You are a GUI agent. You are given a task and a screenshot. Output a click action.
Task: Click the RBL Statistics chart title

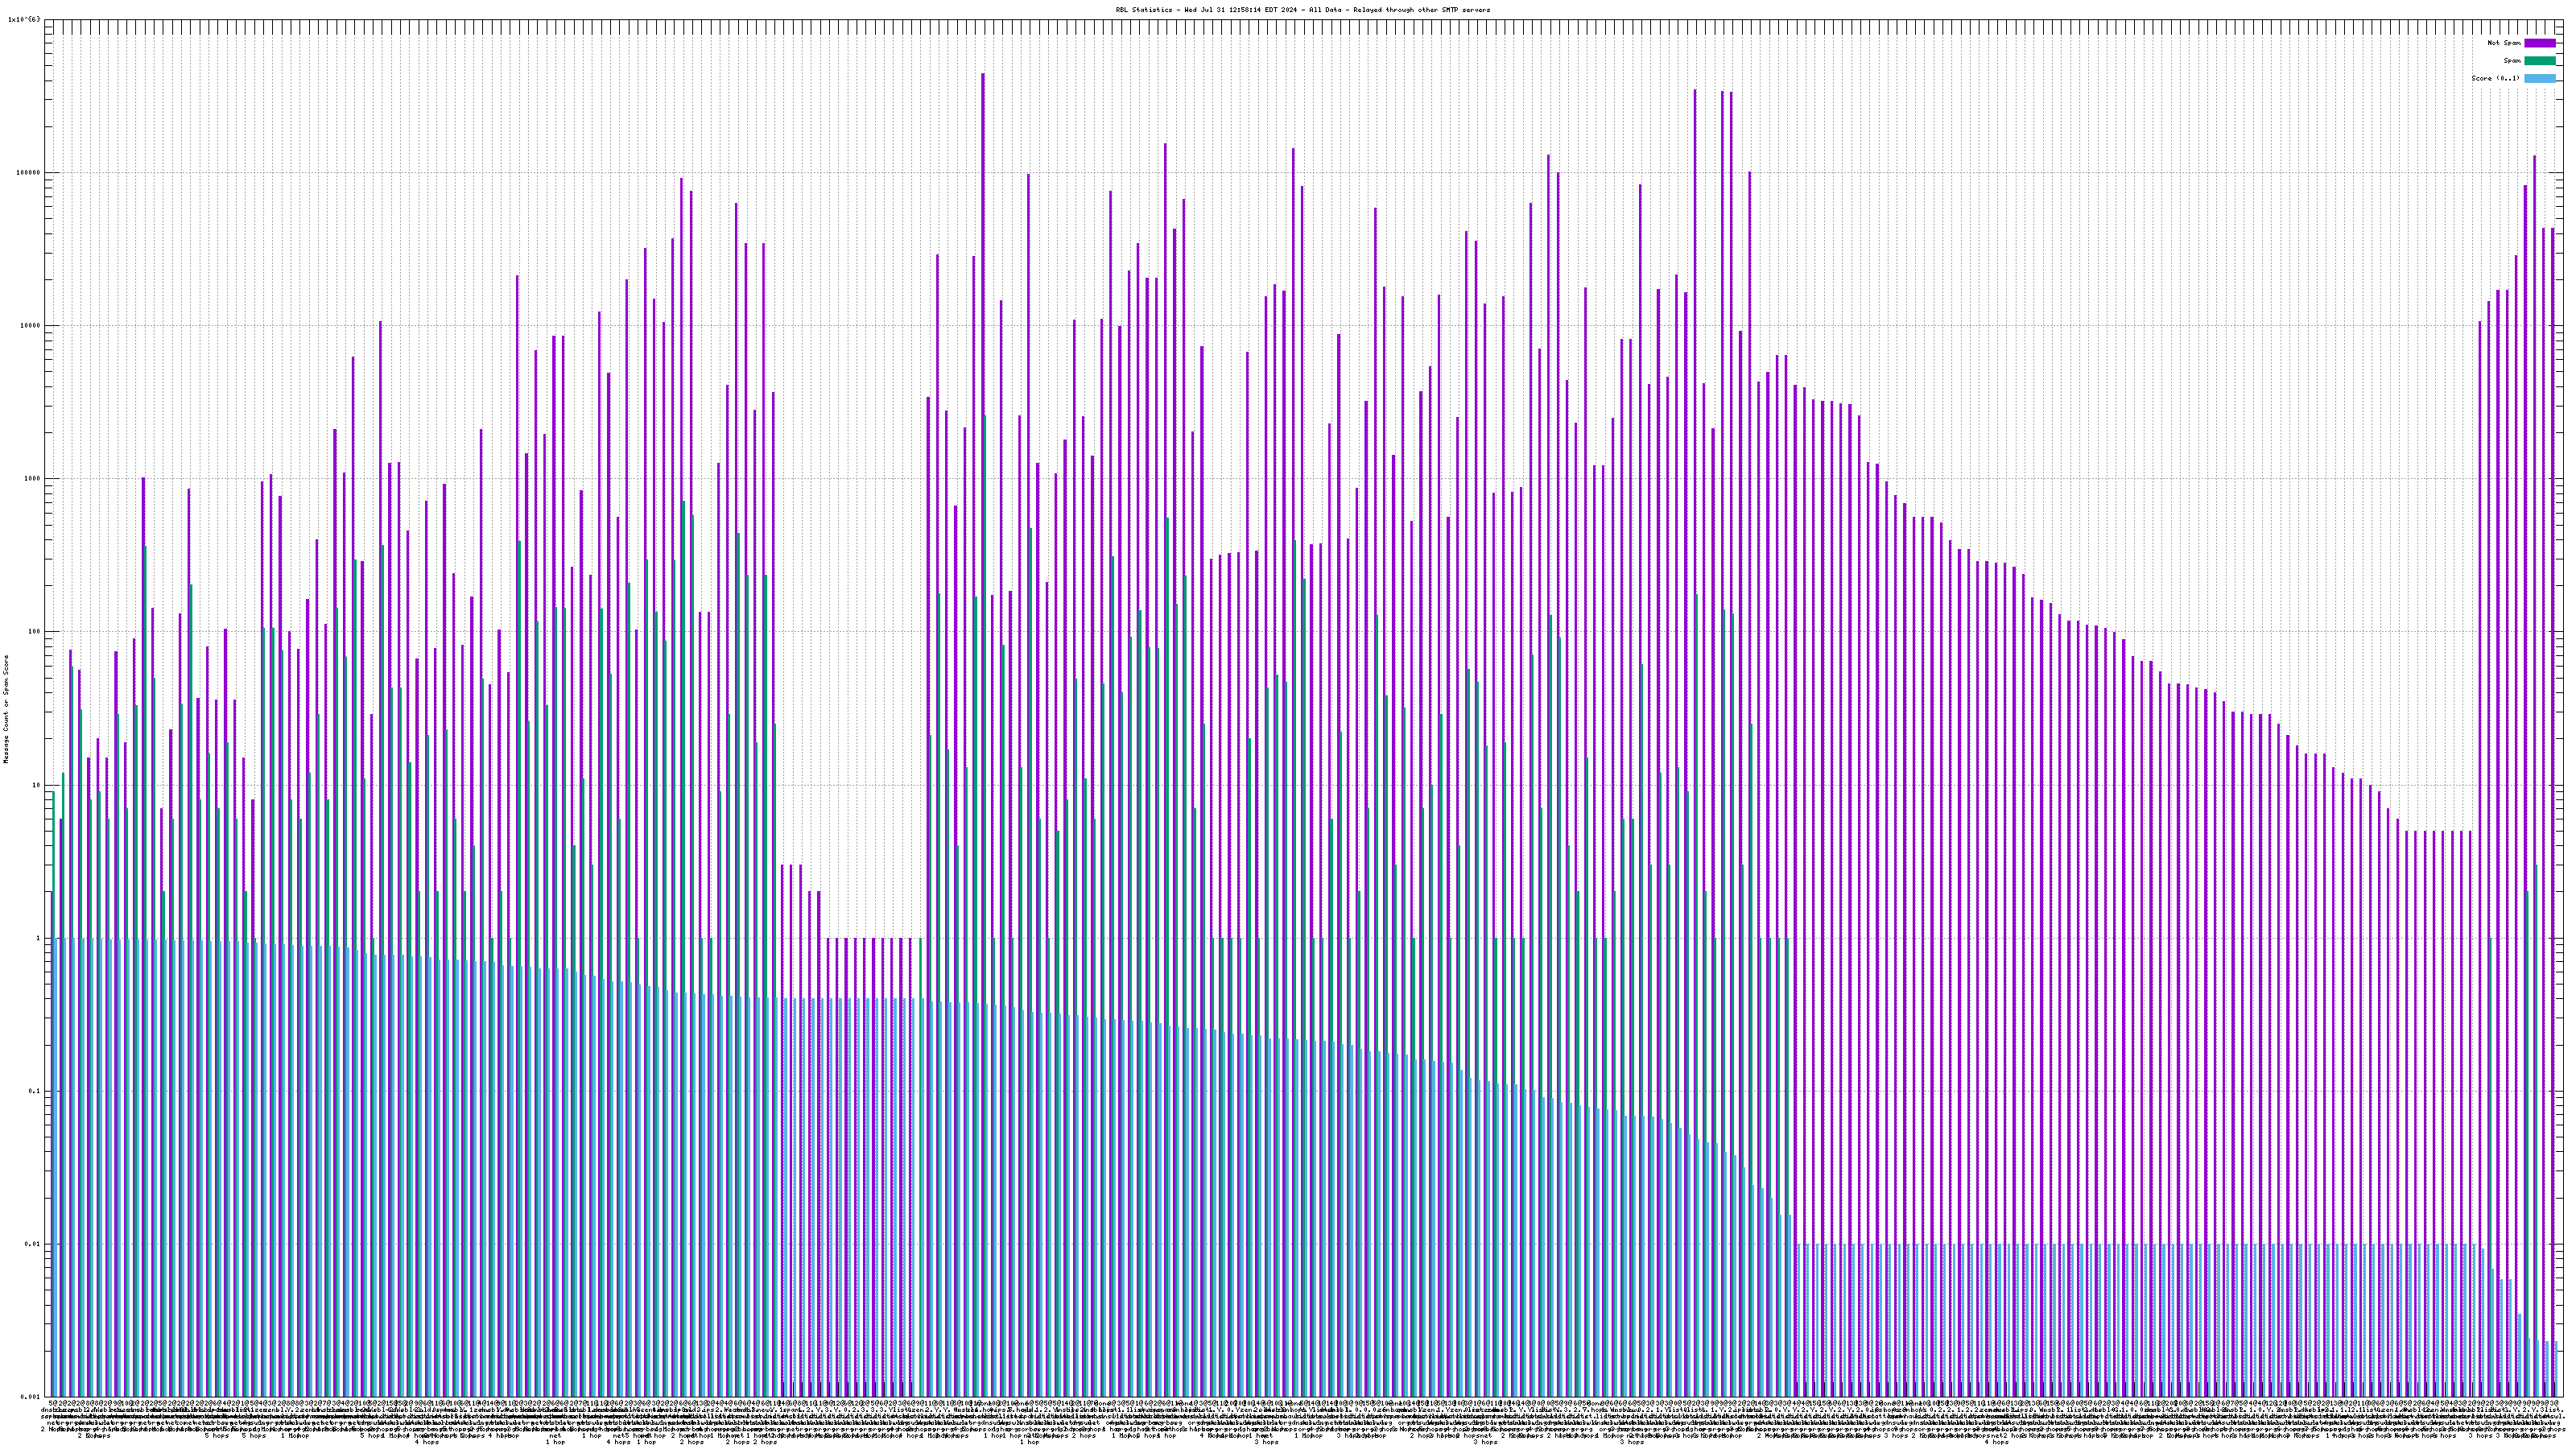1302,10
